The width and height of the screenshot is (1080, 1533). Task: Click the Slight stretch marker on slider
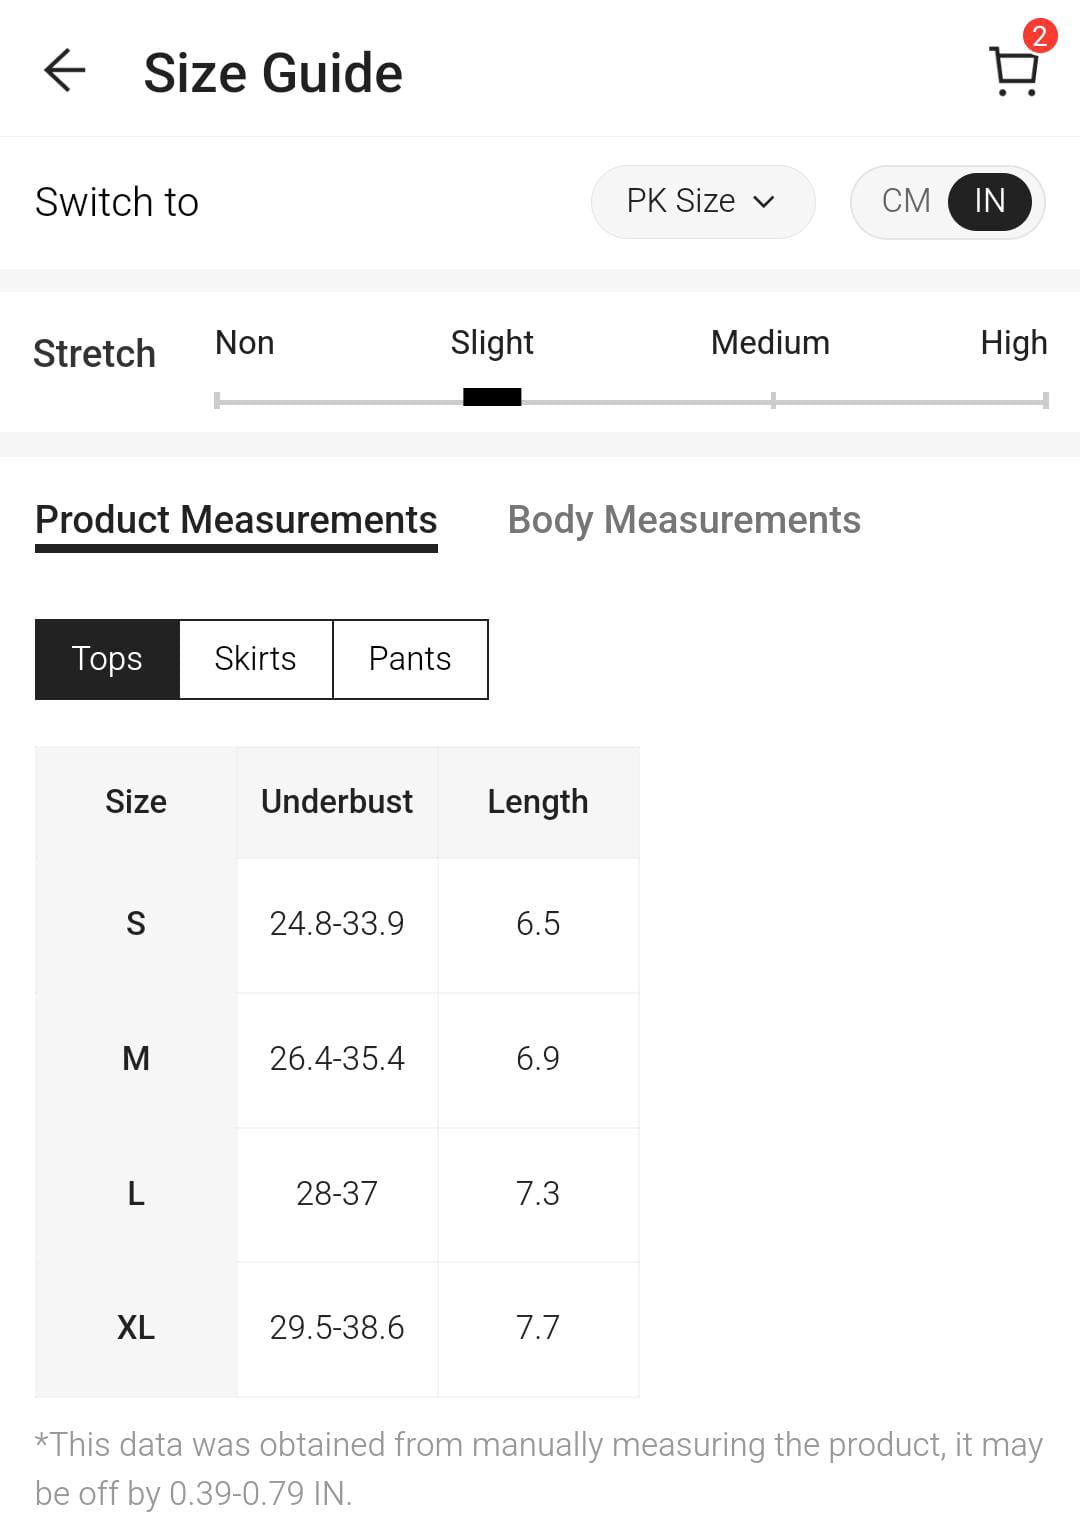tap(492, 398)
